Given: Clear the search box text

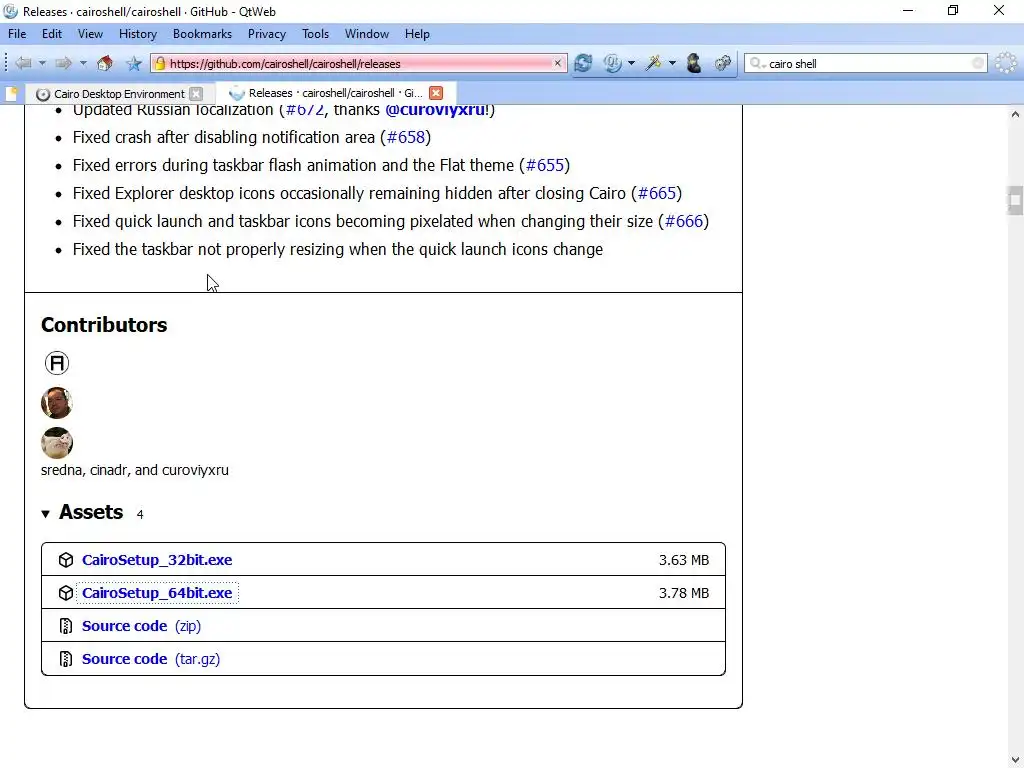Looking at the screenshot, I should 978,63.
